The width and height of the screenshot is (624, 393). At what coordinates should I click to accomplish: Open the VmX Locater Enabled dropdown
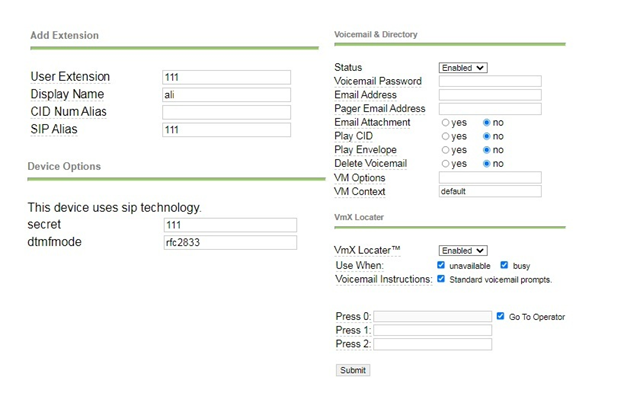tap(463, 251)
